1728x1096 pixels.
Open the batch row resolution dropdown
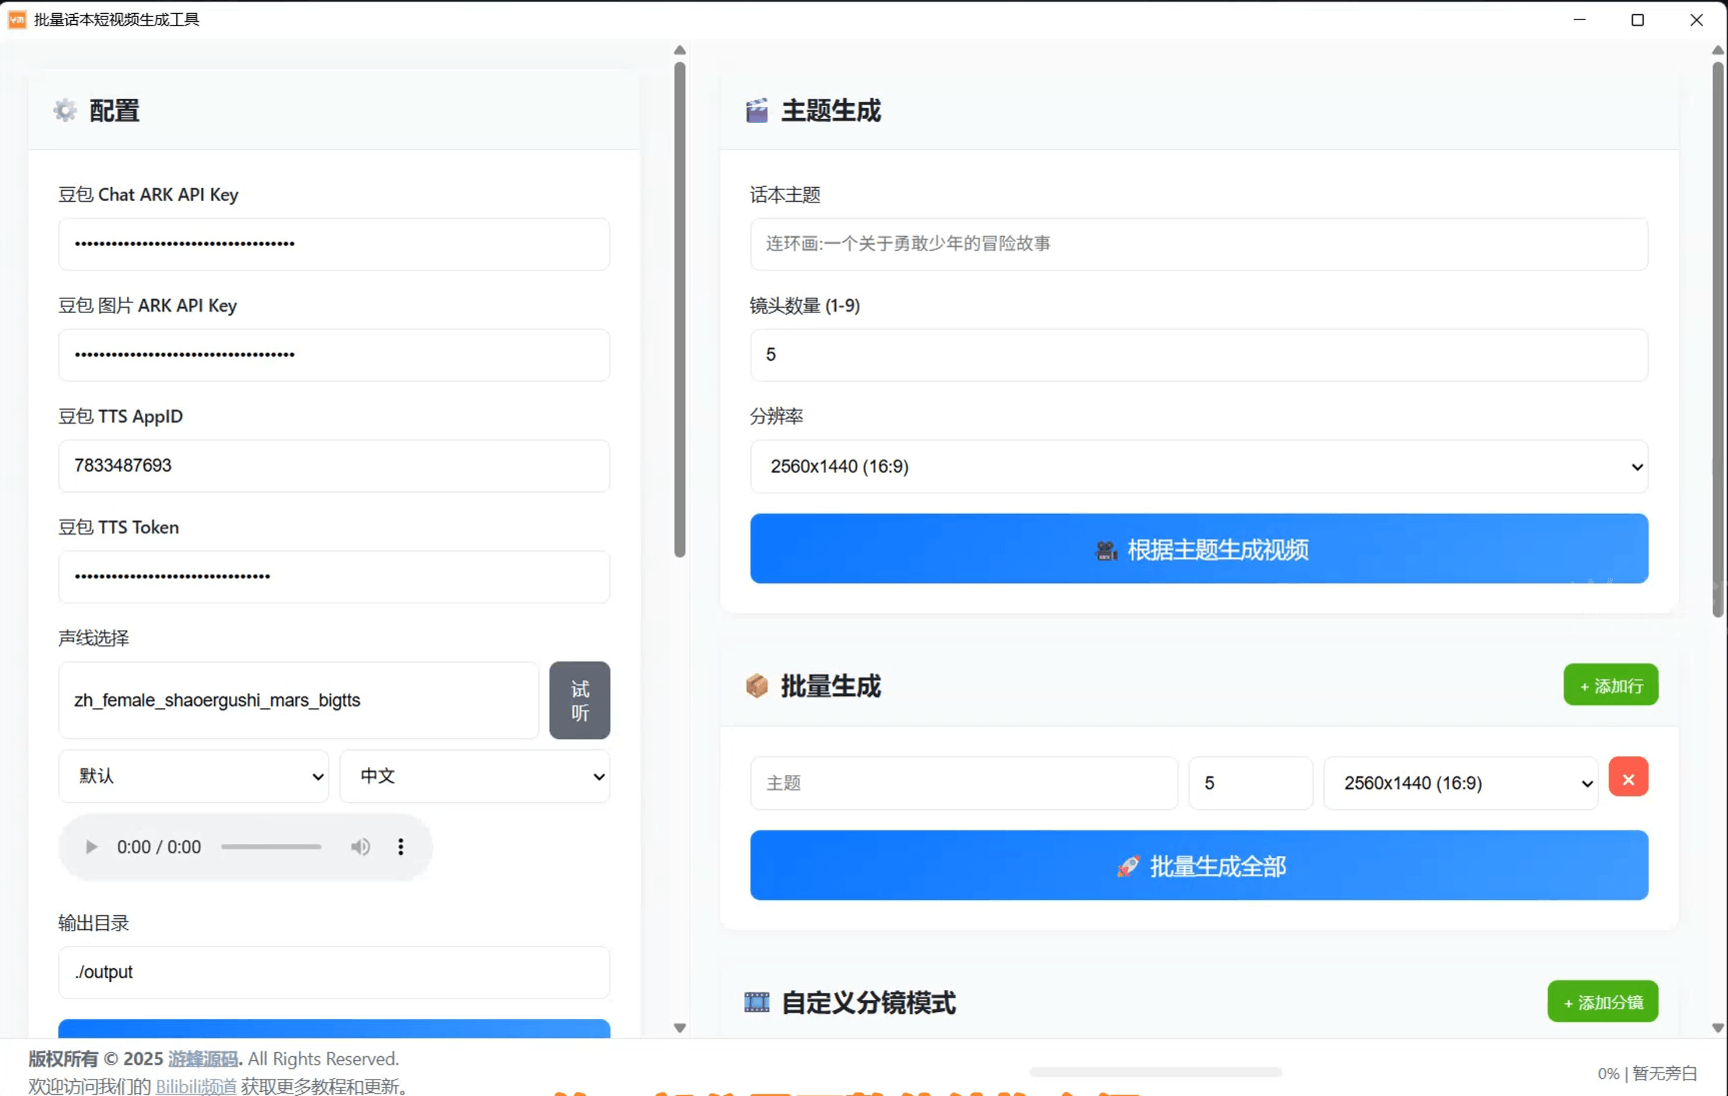pos(1461,783)
